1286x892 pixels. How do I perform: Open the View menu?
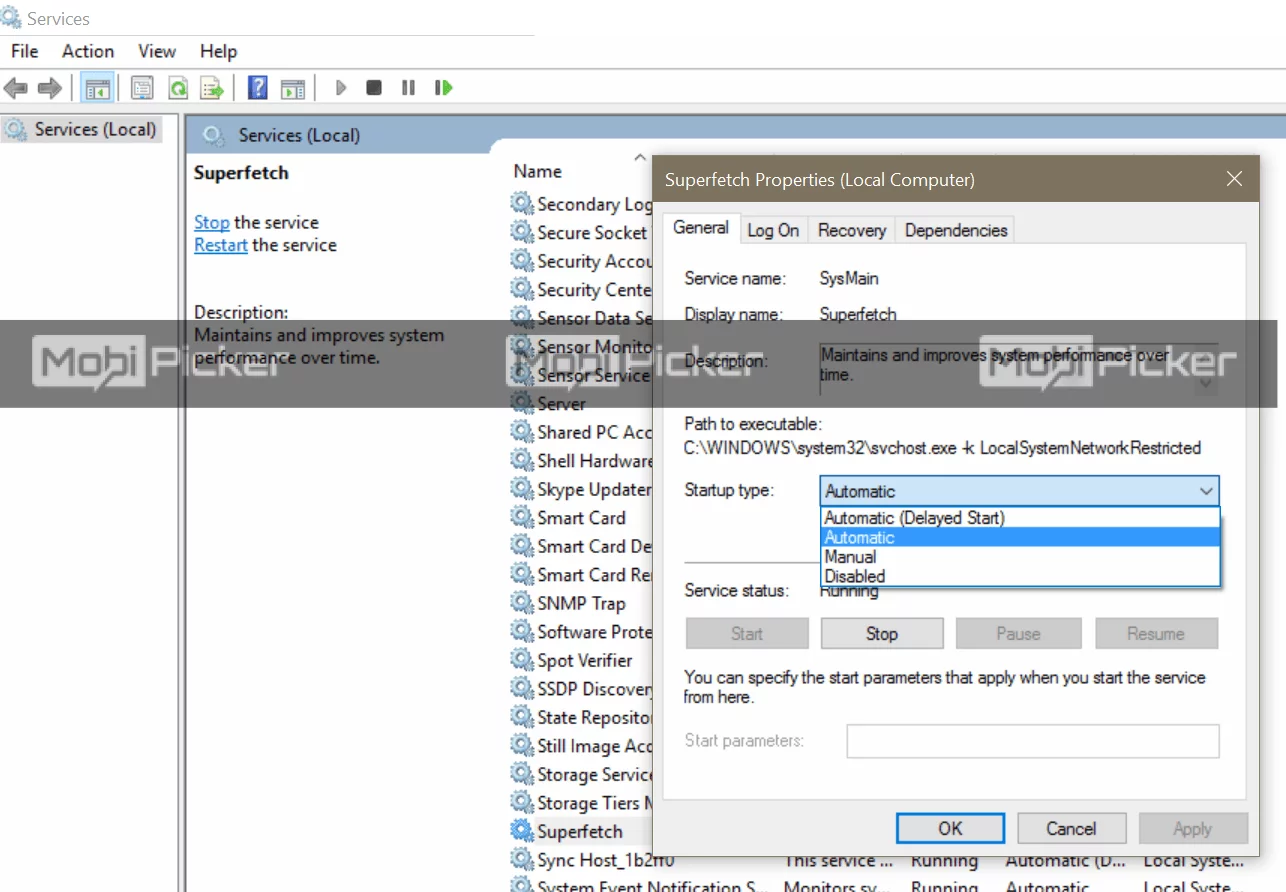(x=157, y=51)
